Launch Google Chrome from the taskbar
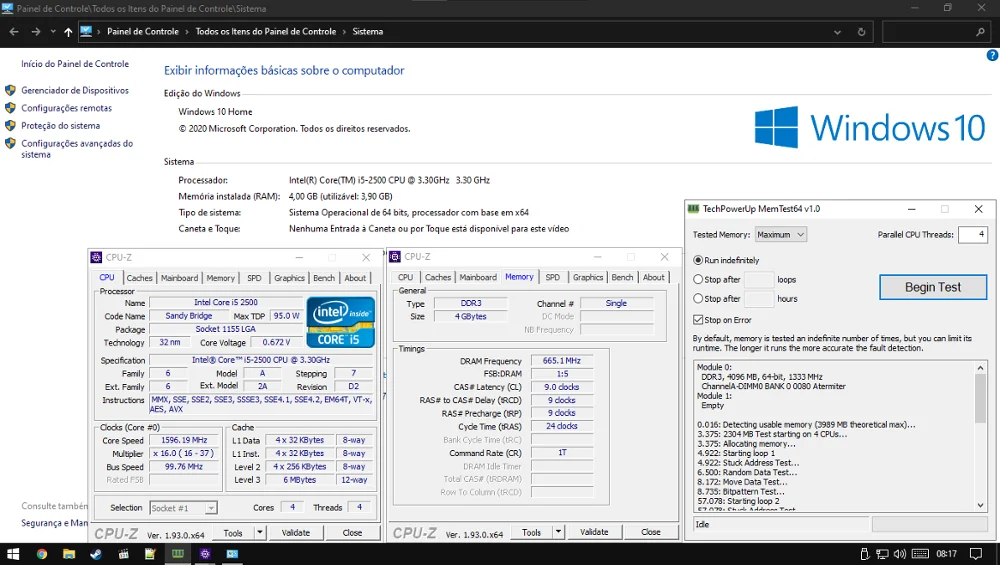This screenshot has height=565, width=1000. 41,554
